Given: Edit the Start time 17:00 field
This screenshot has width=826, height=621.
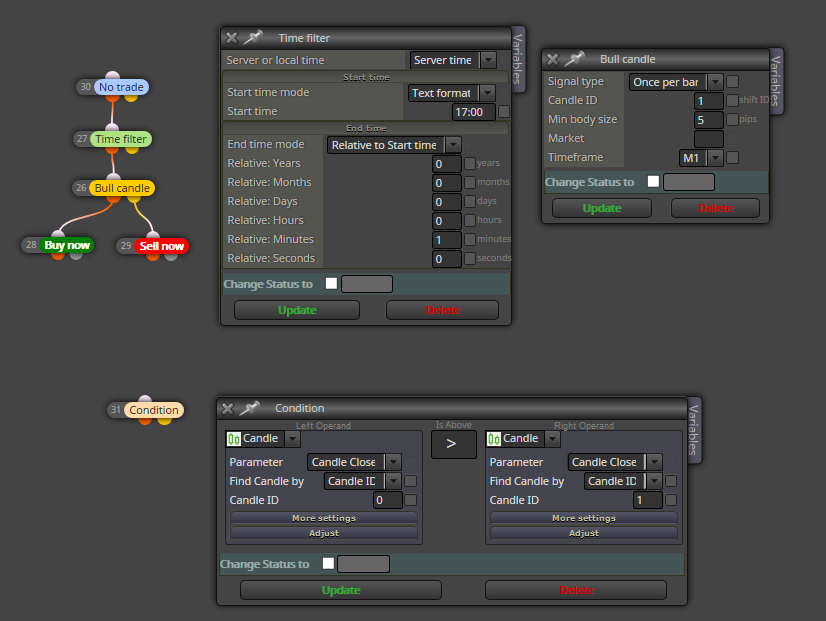Looking at the screenshot, I should 474,112.
